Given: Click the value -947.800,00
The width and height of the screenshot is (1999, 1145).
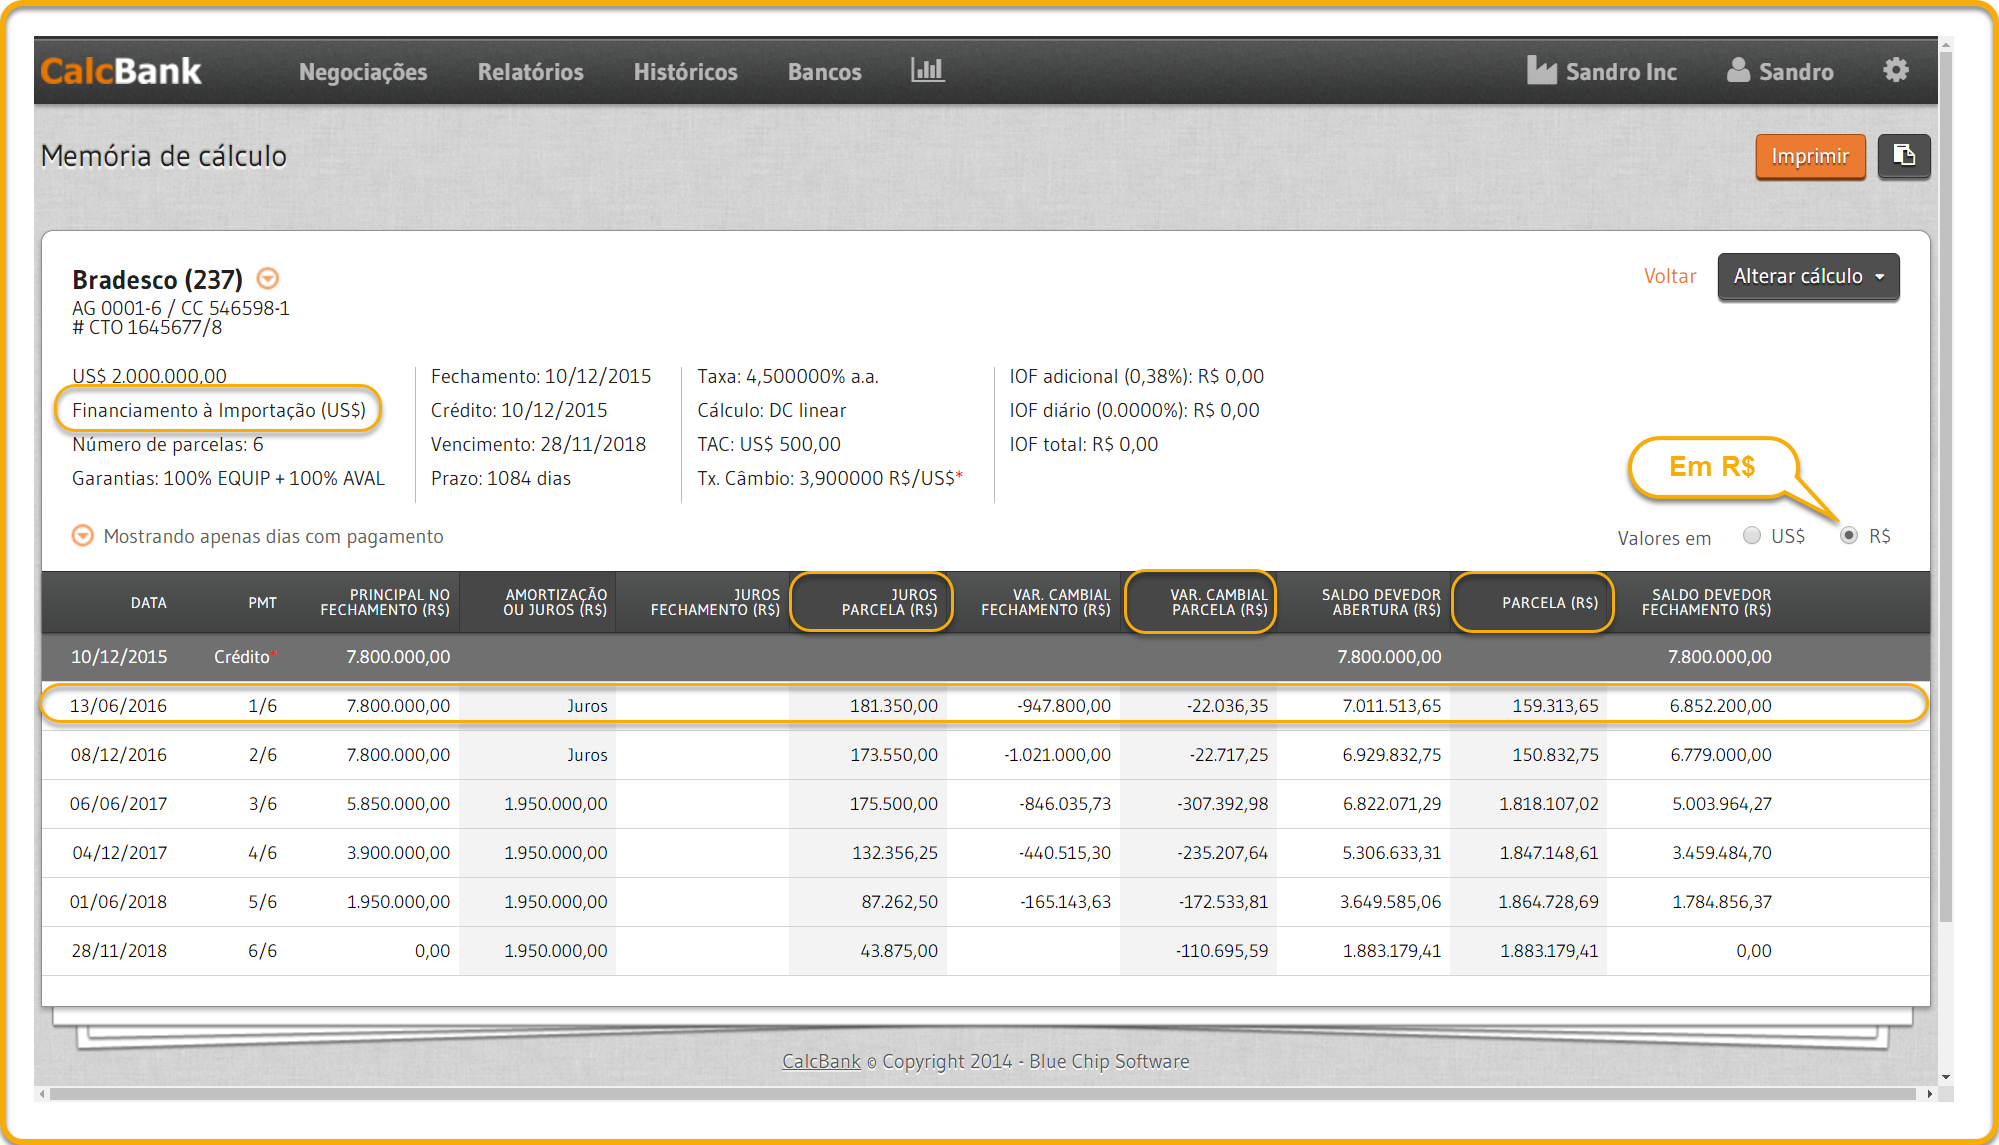Looking at the screenshot, I should pyautogui.click(x=1063, y=705).
